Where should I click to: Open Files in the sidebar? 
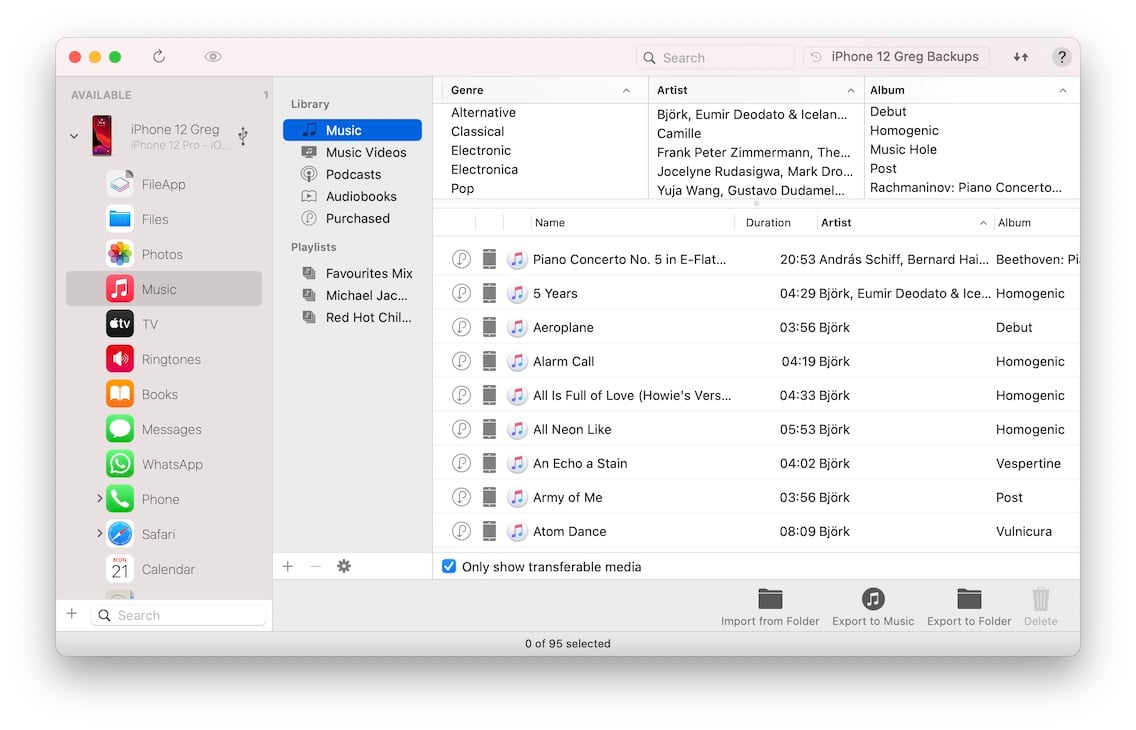[x=164, y=219]
